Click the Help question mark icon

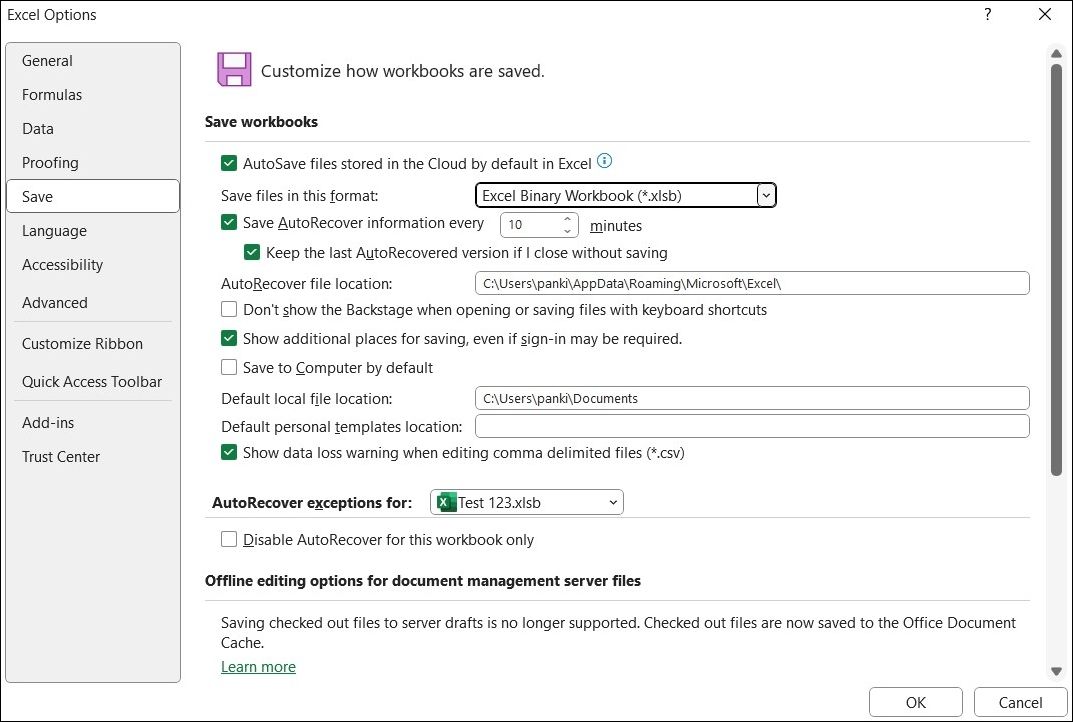tap(987, 15)
